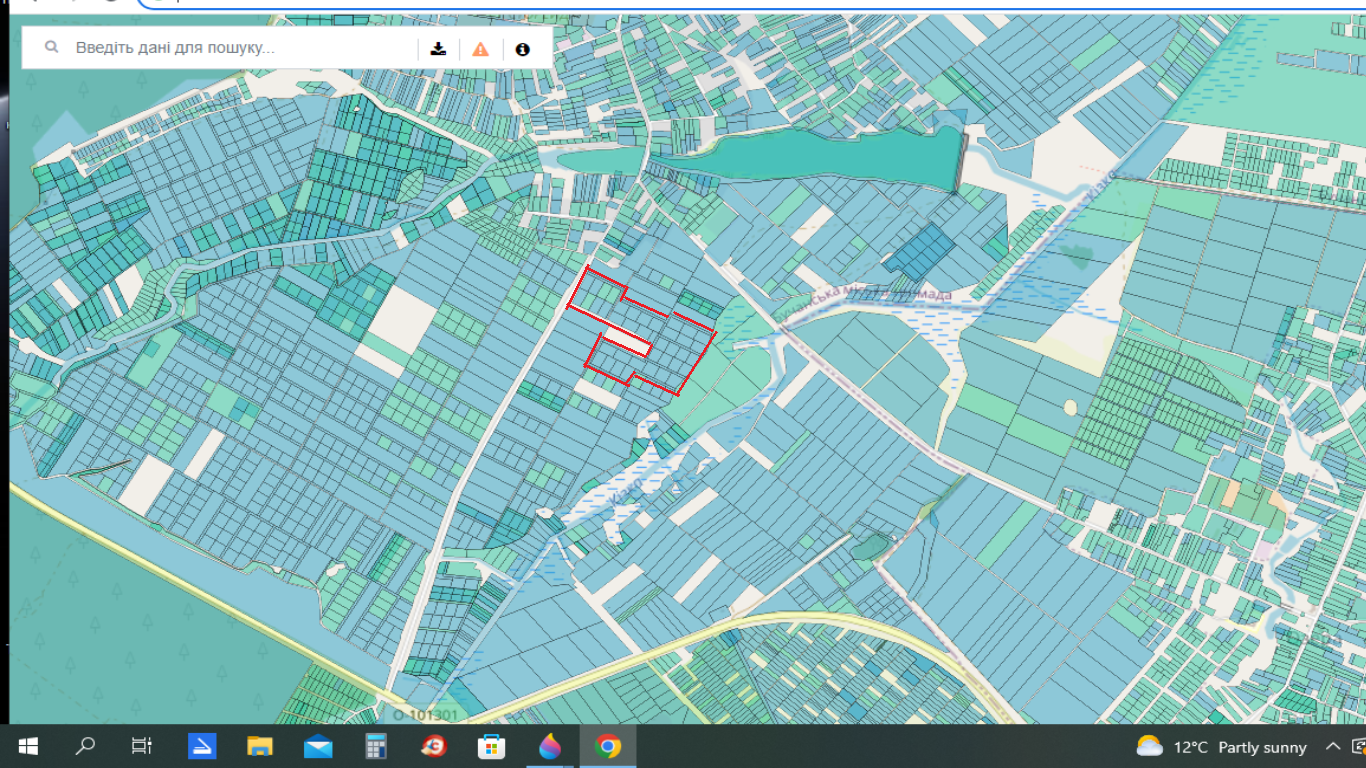Type in the 'Введіть дані для пошуку' field
Screen dimensions: 1366x768
tap(240, 47)
